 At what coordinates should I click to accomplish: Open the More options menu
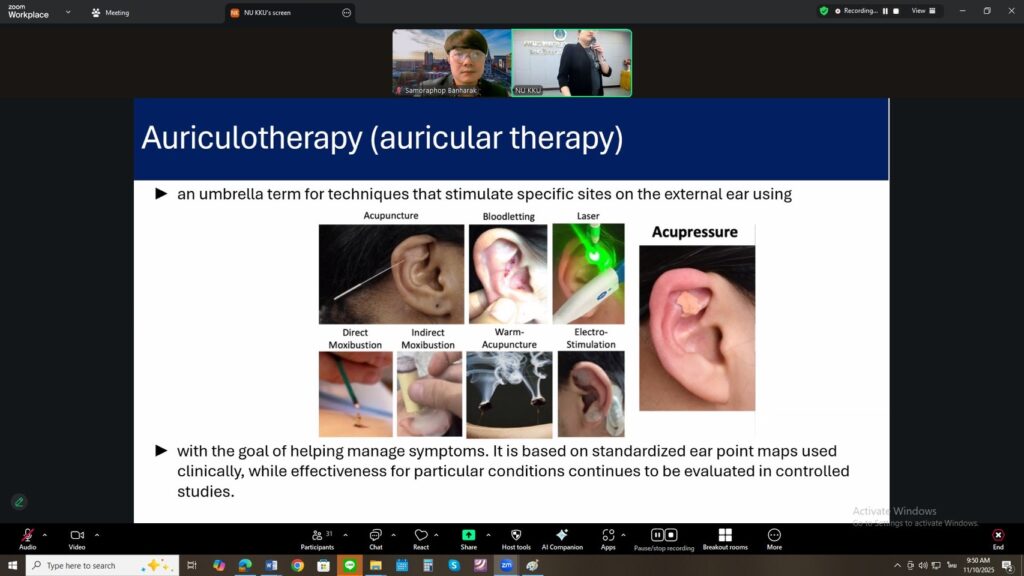click(774, 536)
